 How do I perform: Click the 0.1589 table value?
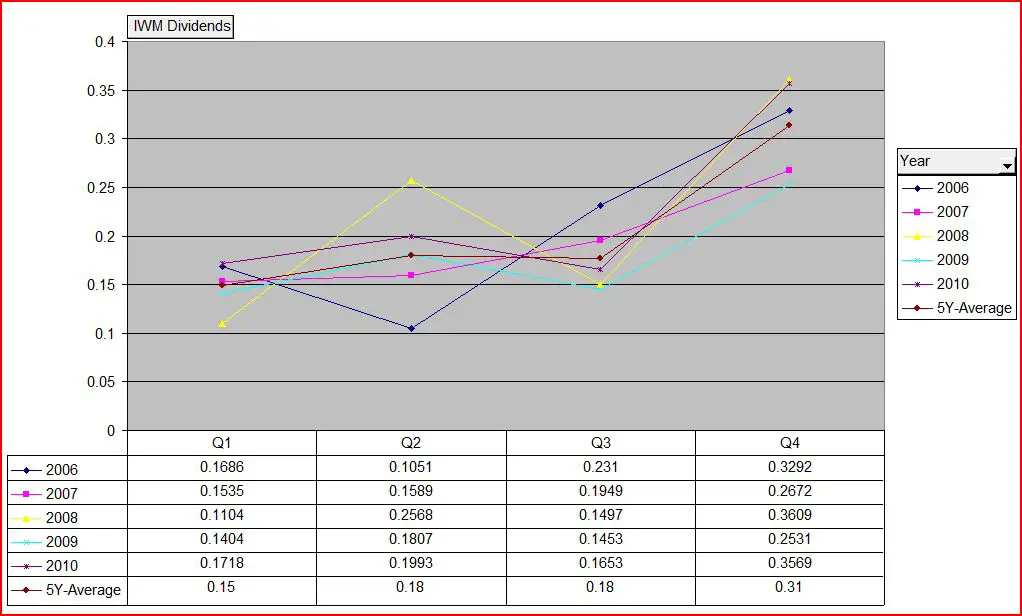(x=411, y=491)
